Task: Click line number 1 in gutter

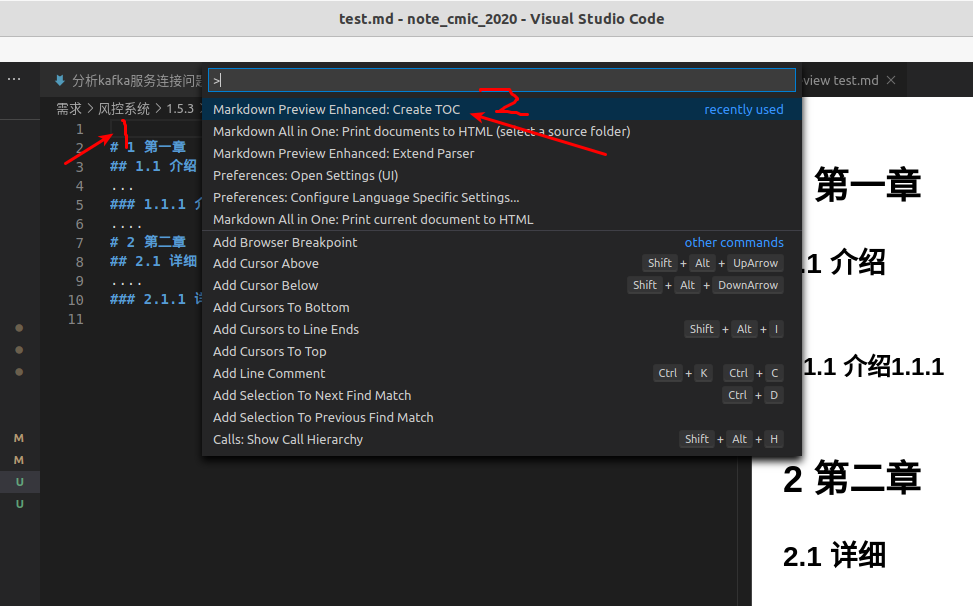Action: click(x=79, y=129)
